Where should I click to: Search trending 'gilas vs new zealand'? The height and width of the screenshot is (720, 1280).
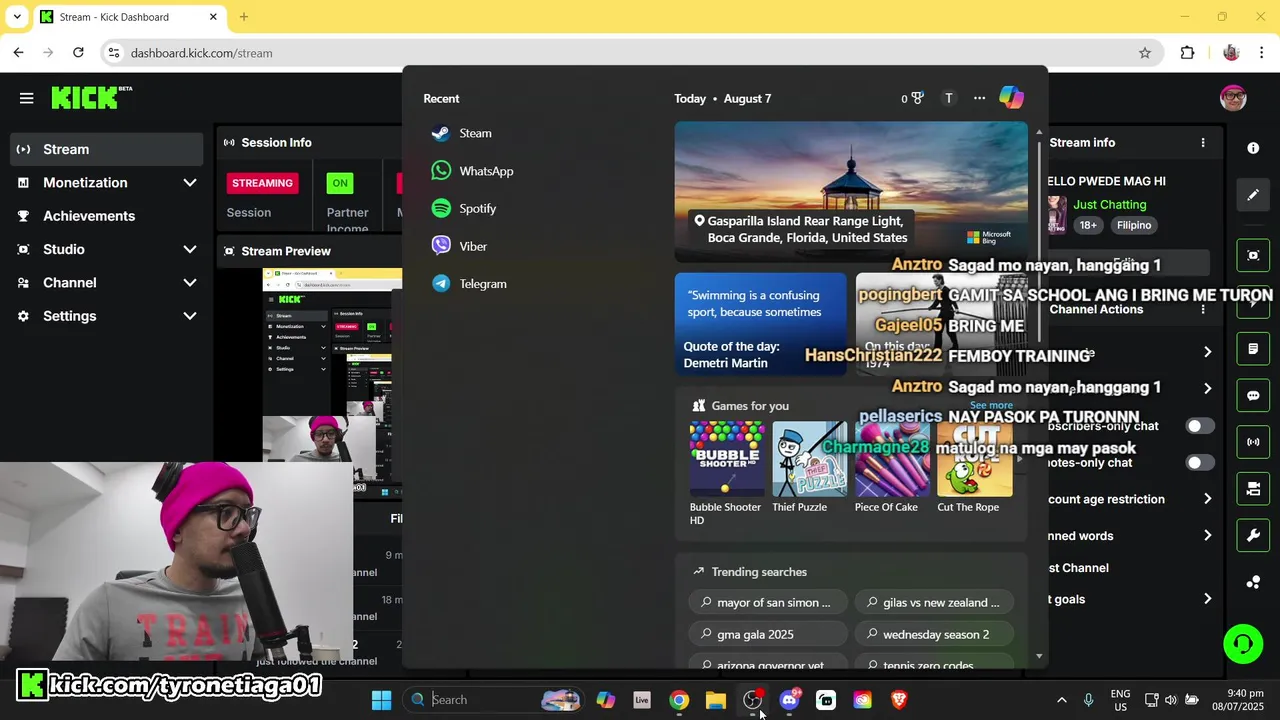[936, 602]
